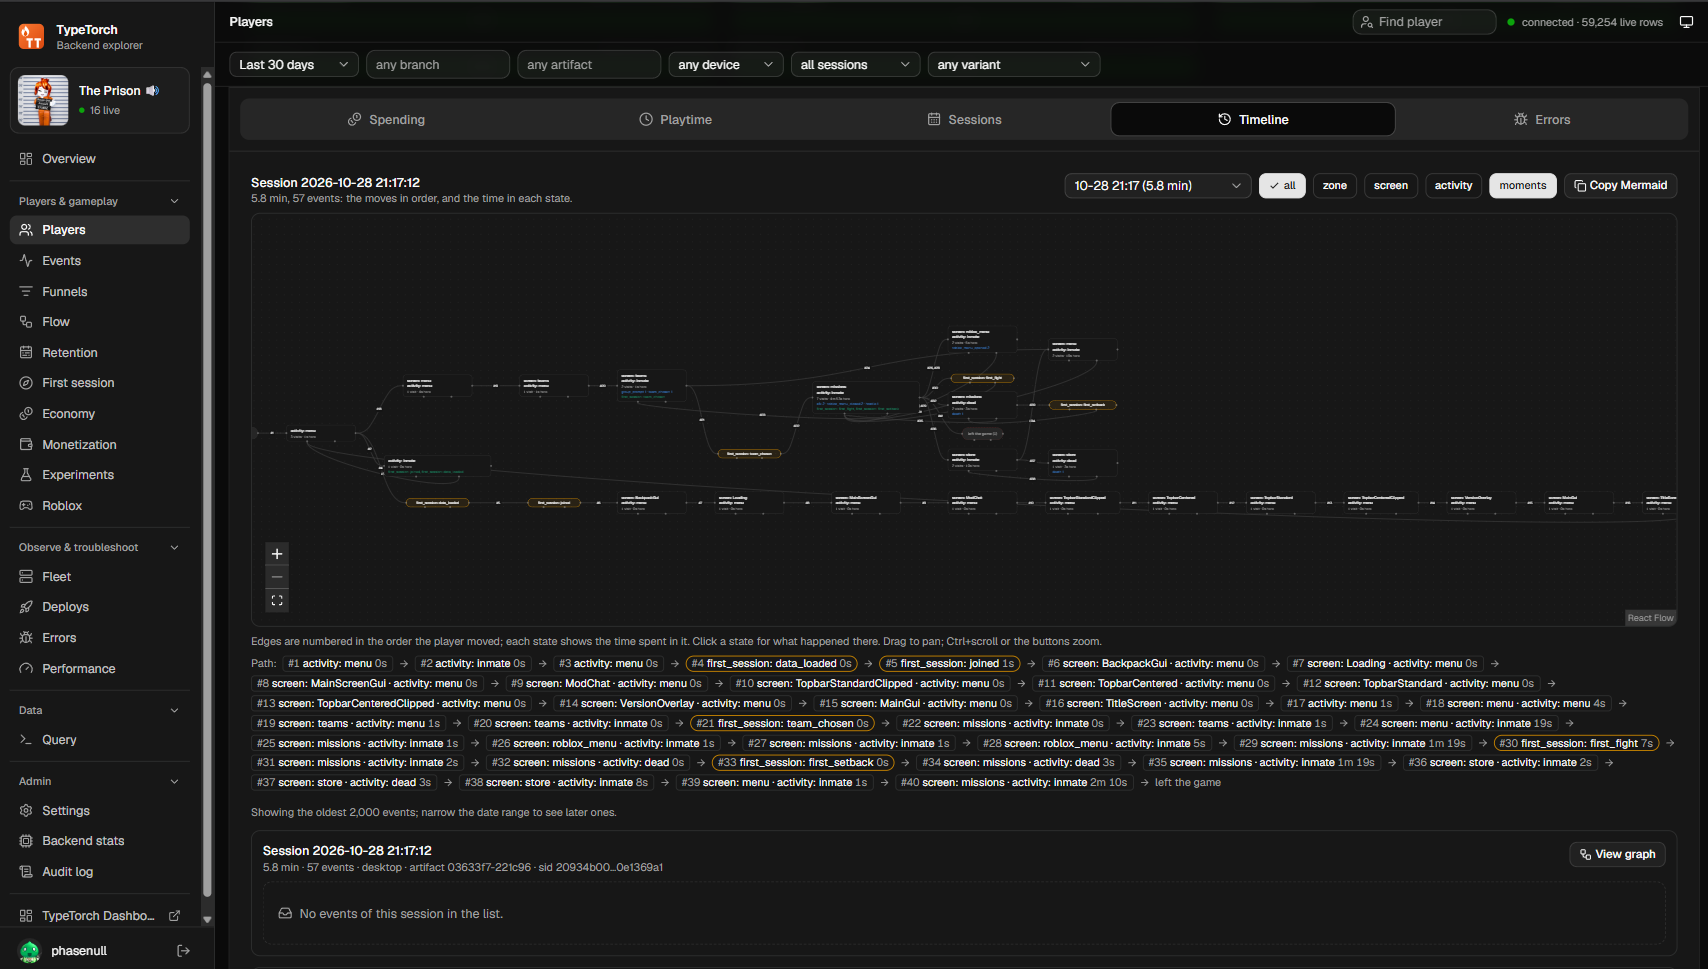This screenshot has width=1708, height=969.
Task: Toggle the 'activity' filter chip
Action: point(1453,186)
